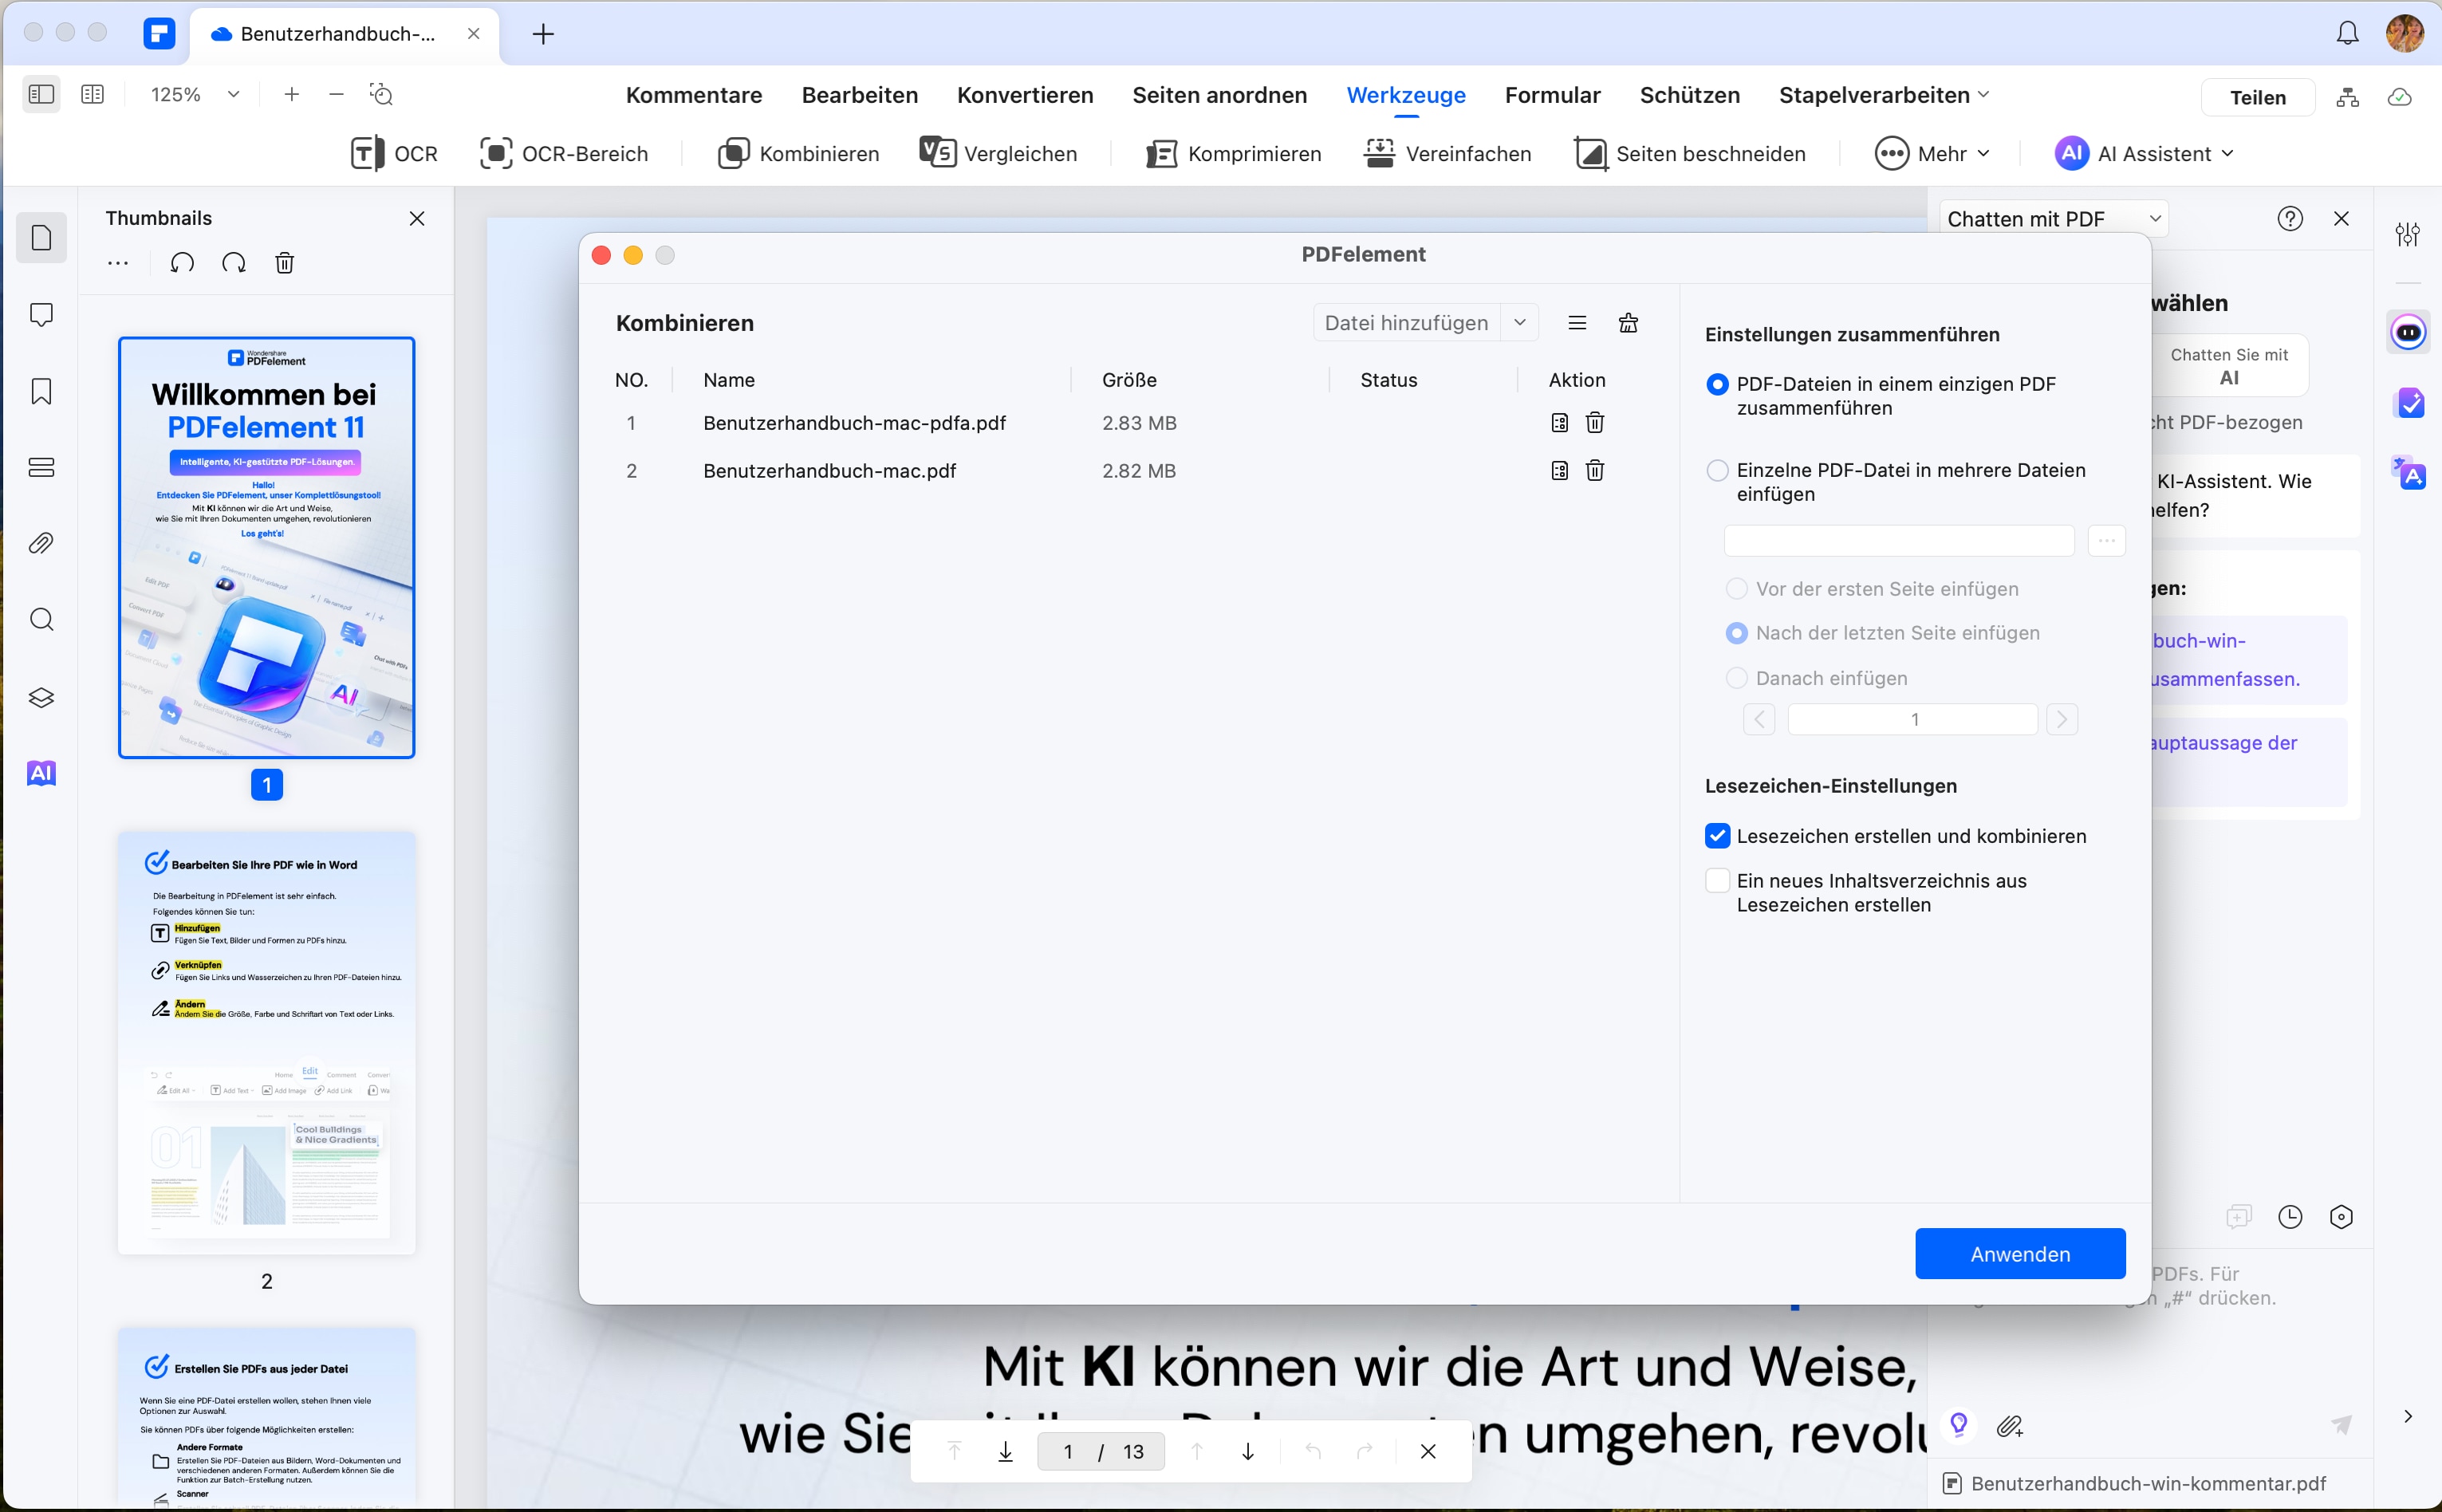Choose Danach einfügen option
Viewport: 2442px width, 1512px height.
pos(1737,678)
